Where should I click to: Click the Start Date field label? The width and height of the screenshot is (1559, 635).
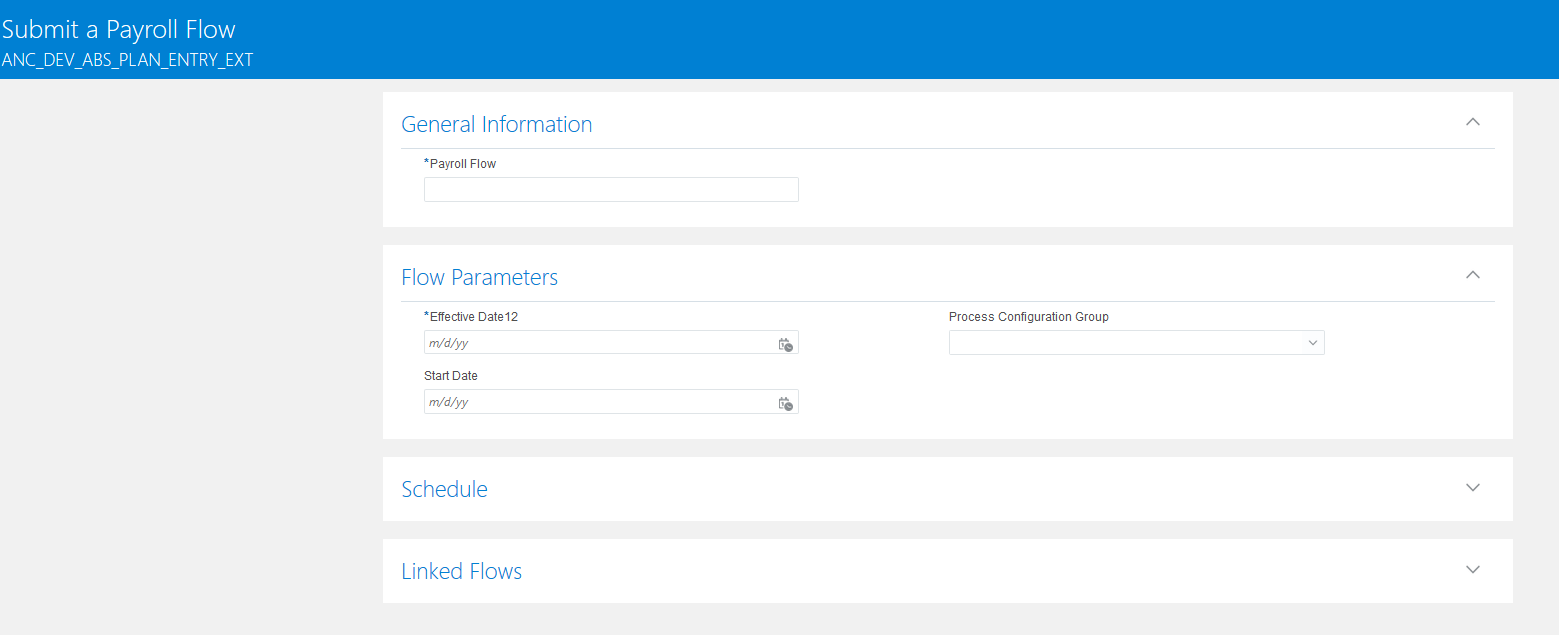[451, 376]
